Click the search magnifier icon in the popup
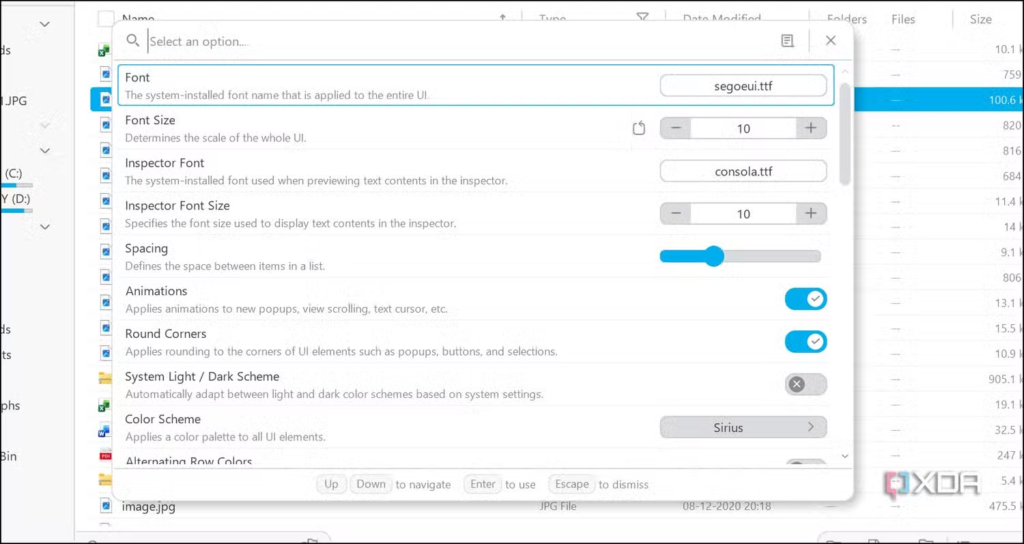The image size is (1024, 544). 133,41
